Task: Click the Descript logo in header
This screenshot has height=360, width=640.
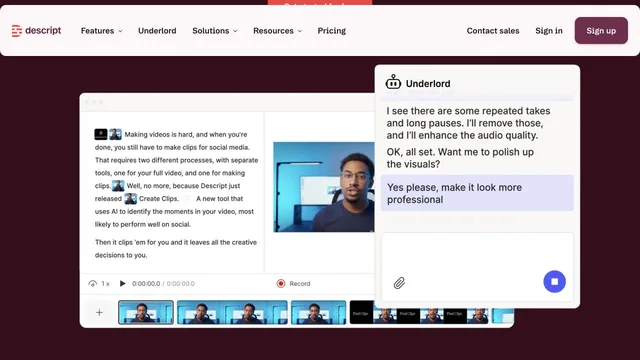Action: point(36,31)
